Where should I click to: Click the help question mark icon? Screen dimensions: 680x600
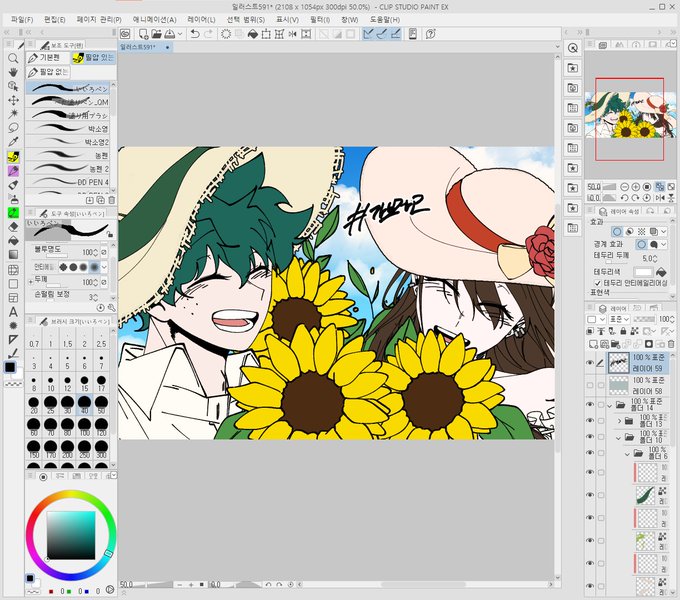click(x=431, y=34)
